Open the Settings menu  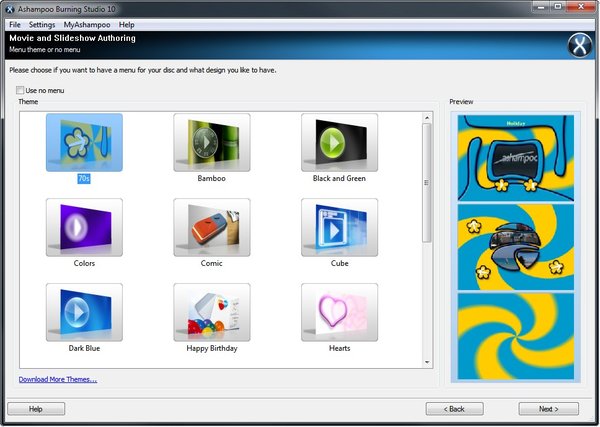42,24
